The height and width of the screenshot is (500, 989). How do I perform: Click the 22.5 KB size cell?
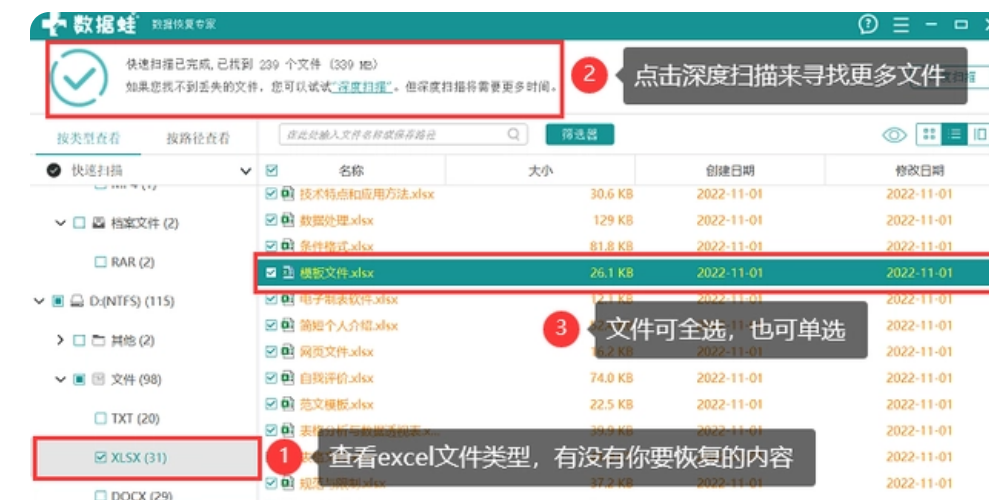pos(611,405)
